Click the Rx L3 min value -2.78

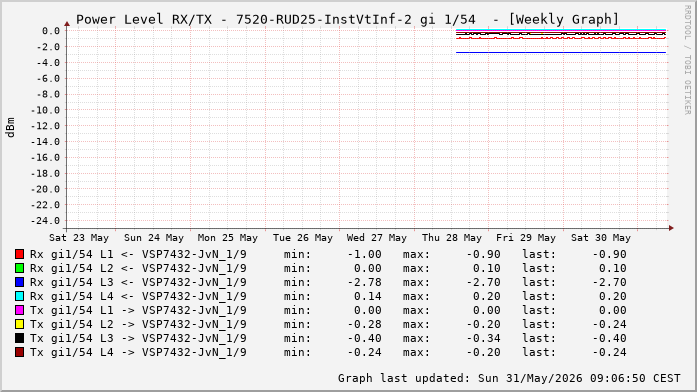click(365, 282)
